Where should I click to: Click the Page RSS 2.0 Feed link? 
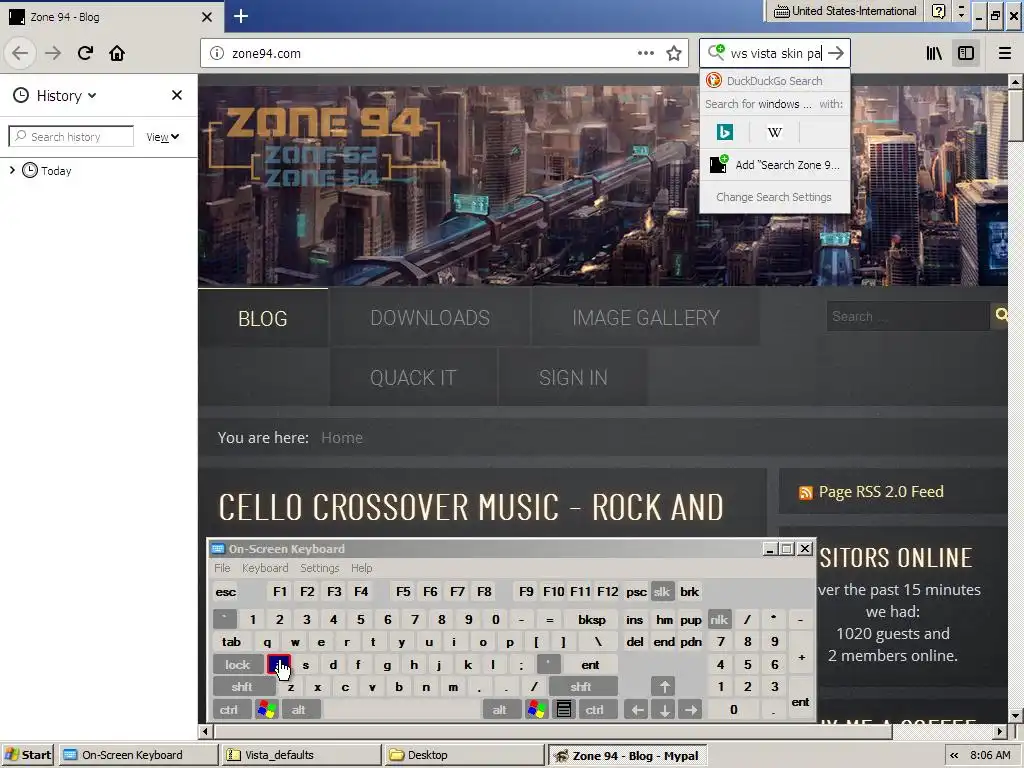coord(881,492)
